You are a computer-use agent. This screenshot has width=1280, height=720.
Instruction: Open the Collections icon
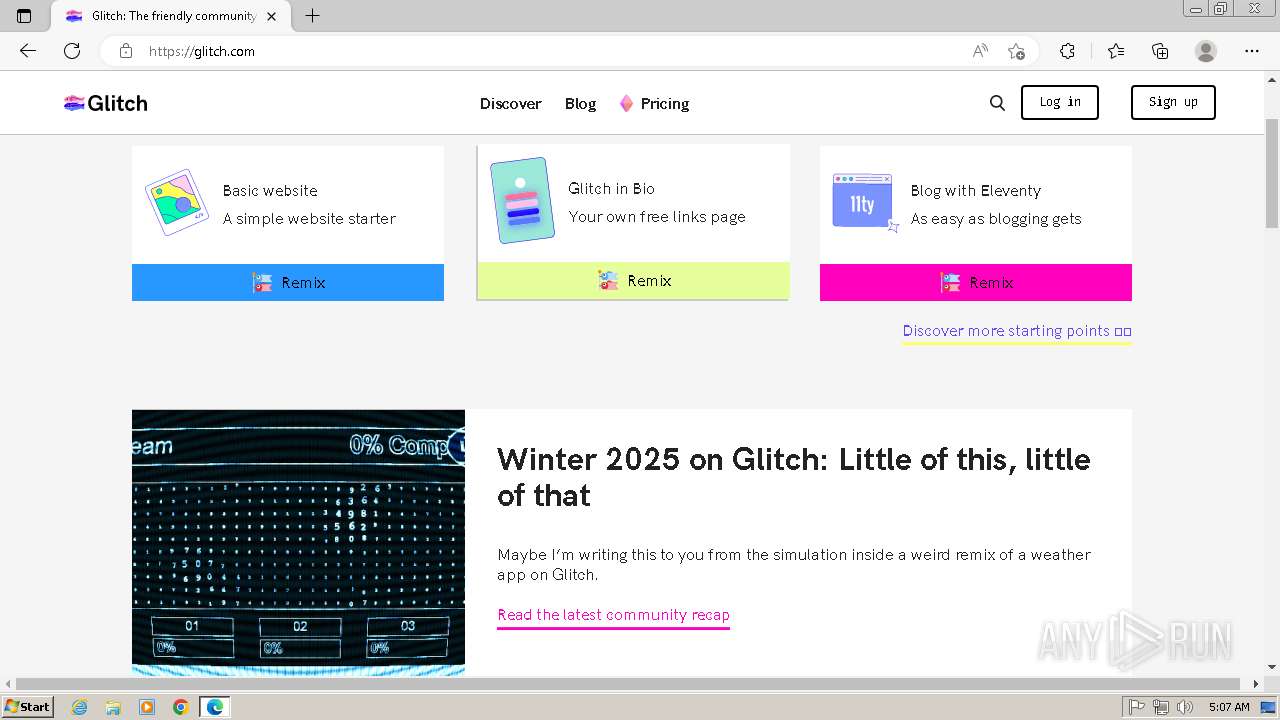click(1160, 51)
